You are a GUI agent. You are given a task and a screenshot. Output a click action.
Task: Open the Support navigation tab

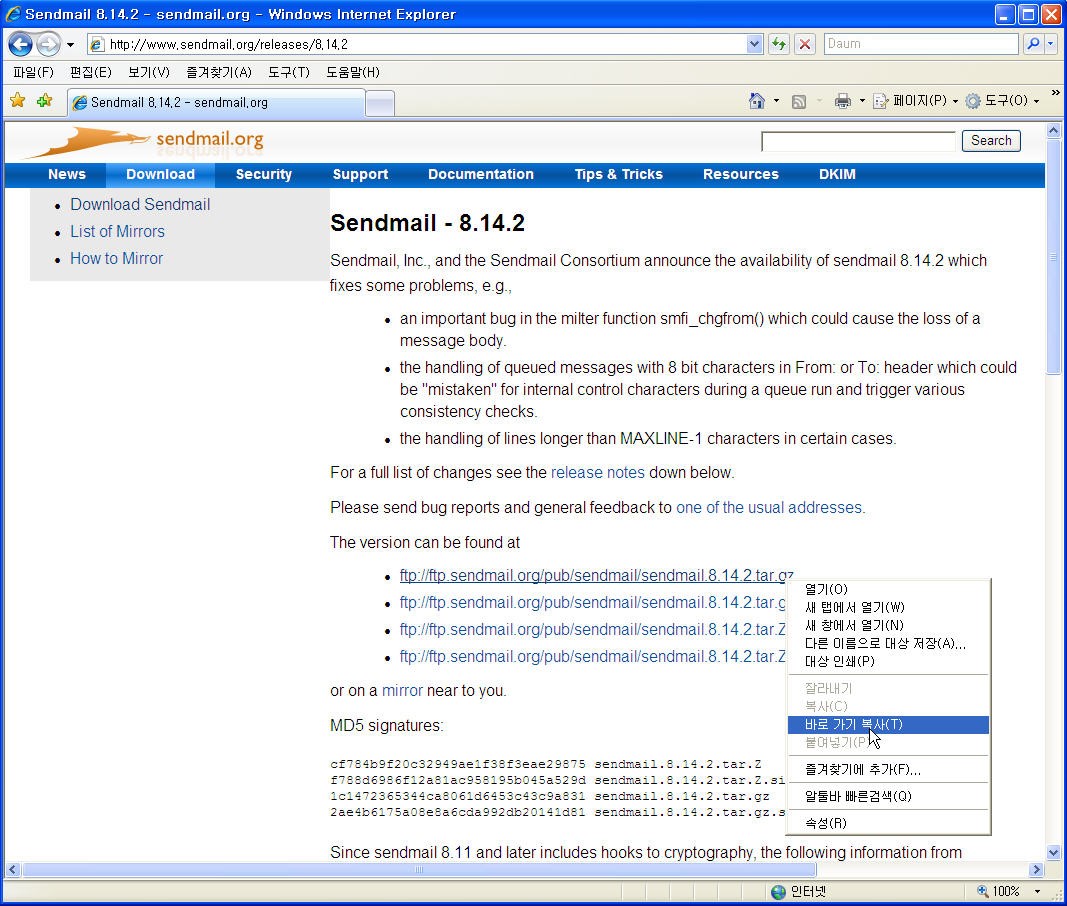pos(360,174)
